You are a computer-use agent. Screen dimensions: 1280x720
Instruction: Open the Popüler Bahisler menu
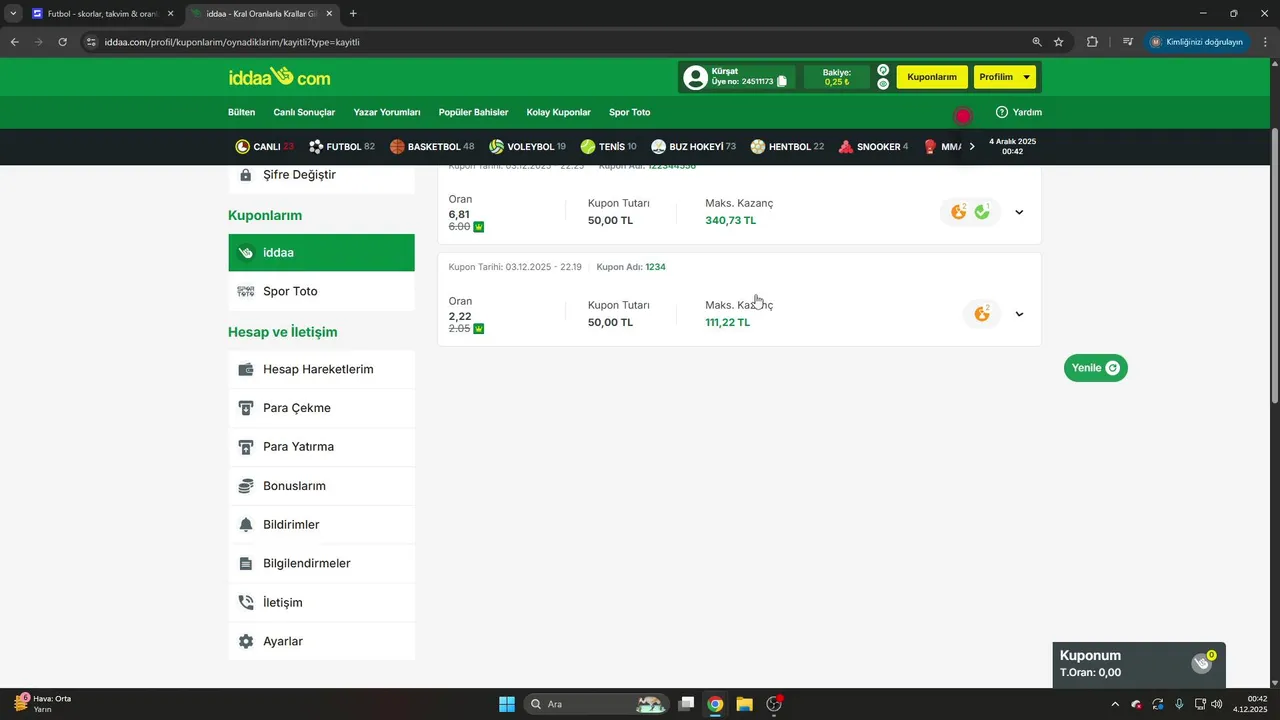tap(473, 112)
